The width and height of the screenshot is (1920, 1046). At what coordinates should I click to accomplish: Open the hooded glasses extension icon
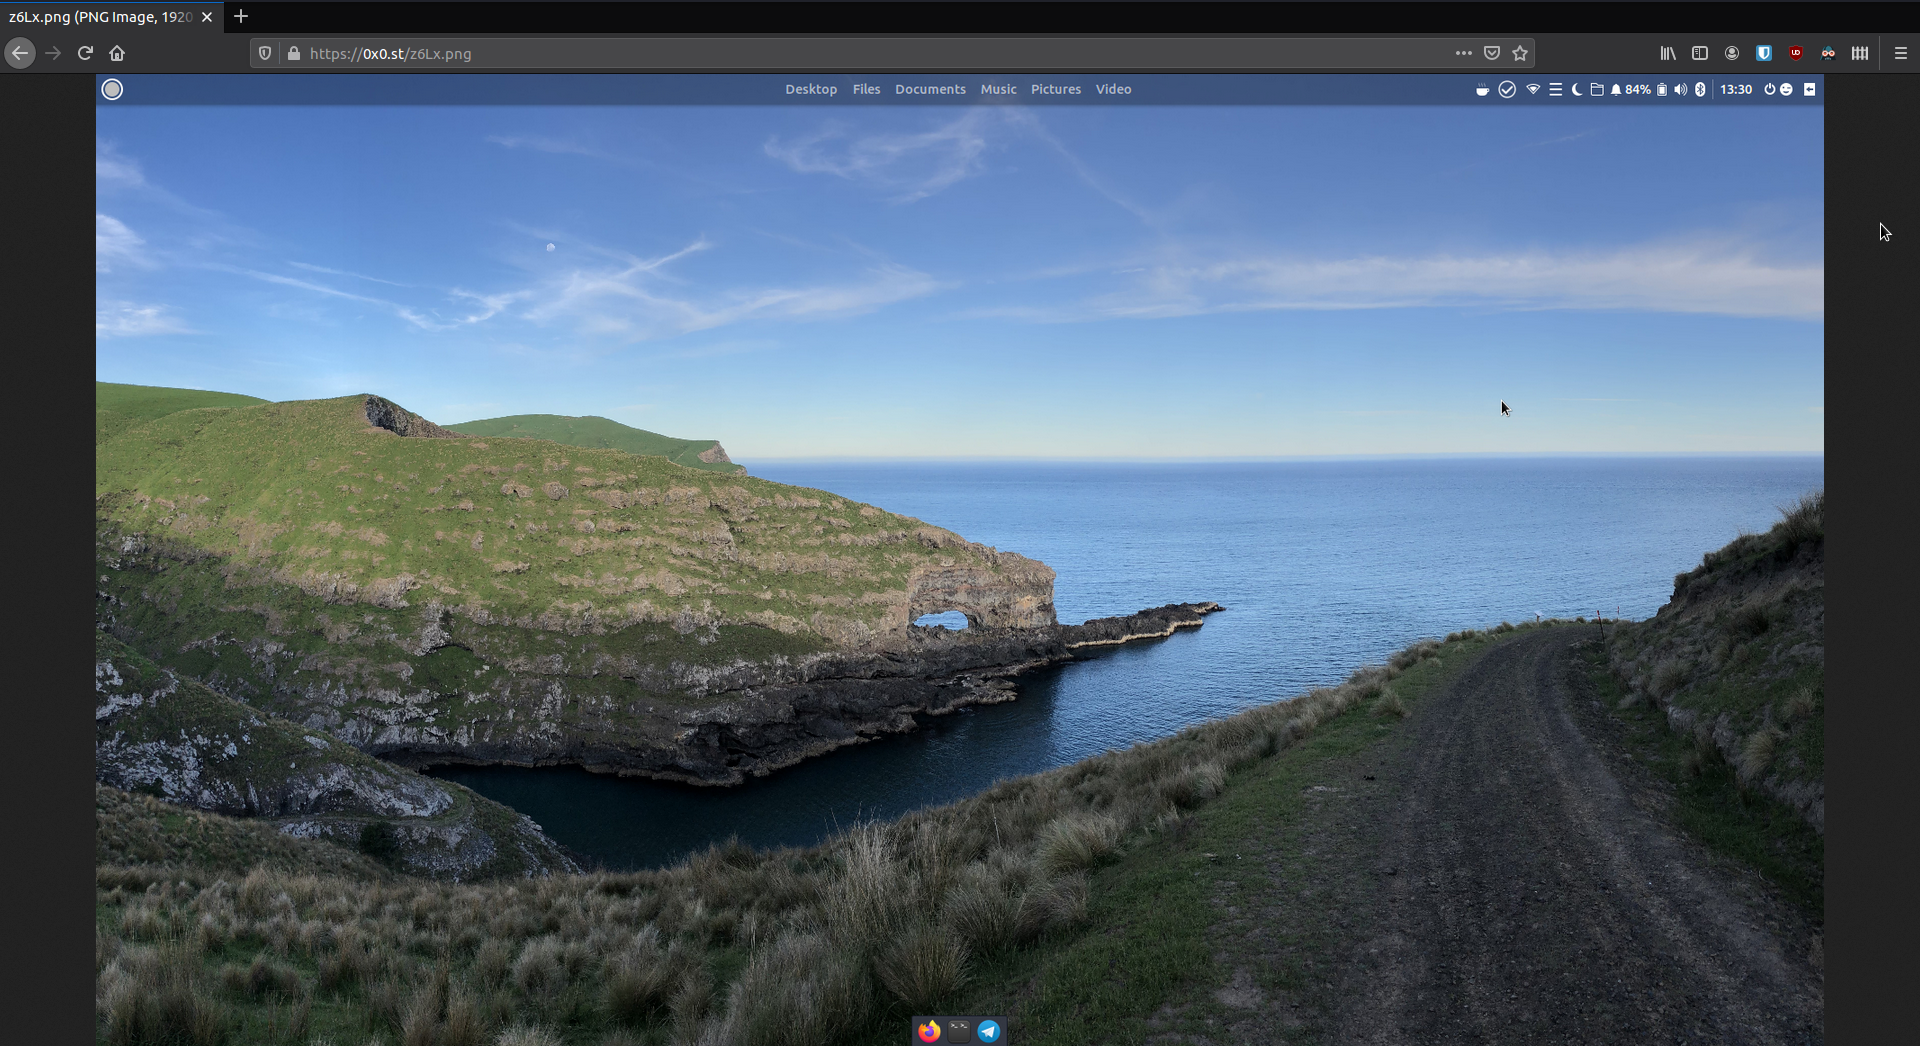(x=1828, y=53)
